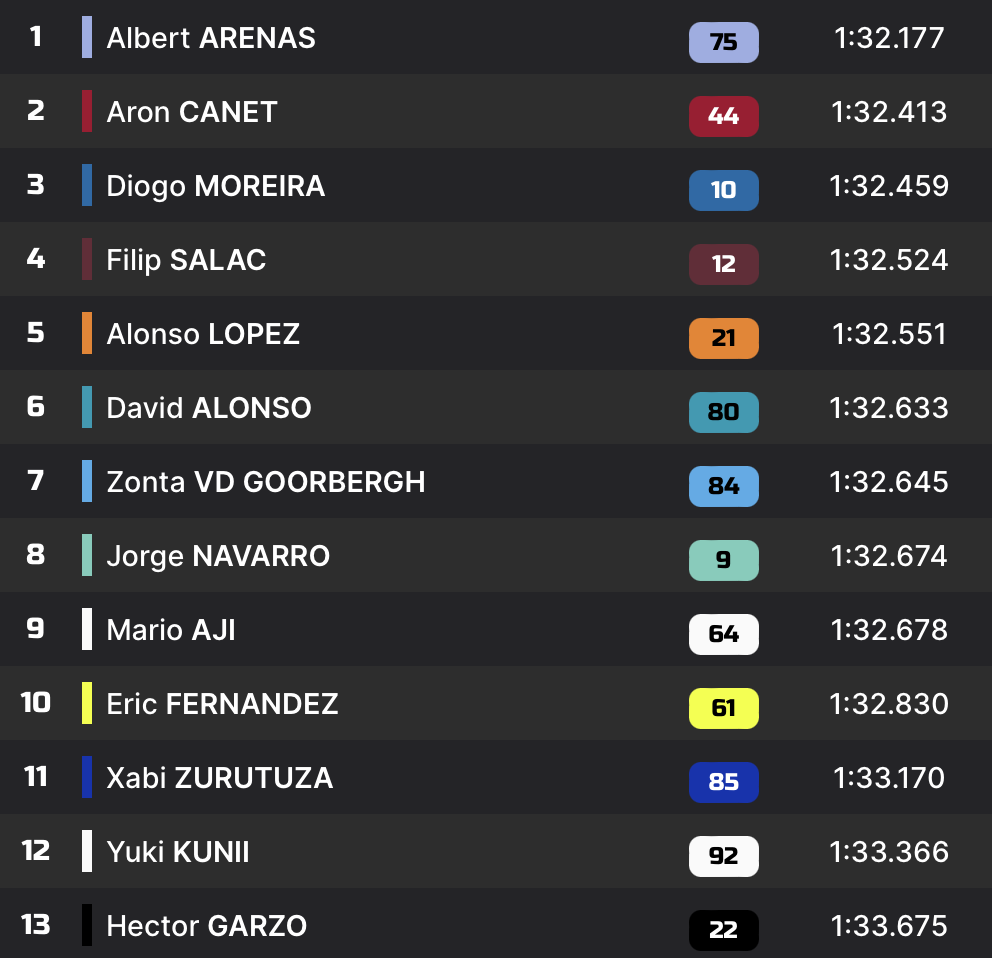Click the yellow color bar beside Eric Fernandez
The height and width of the screenshot is (958, 992).
tap(87, 703)
